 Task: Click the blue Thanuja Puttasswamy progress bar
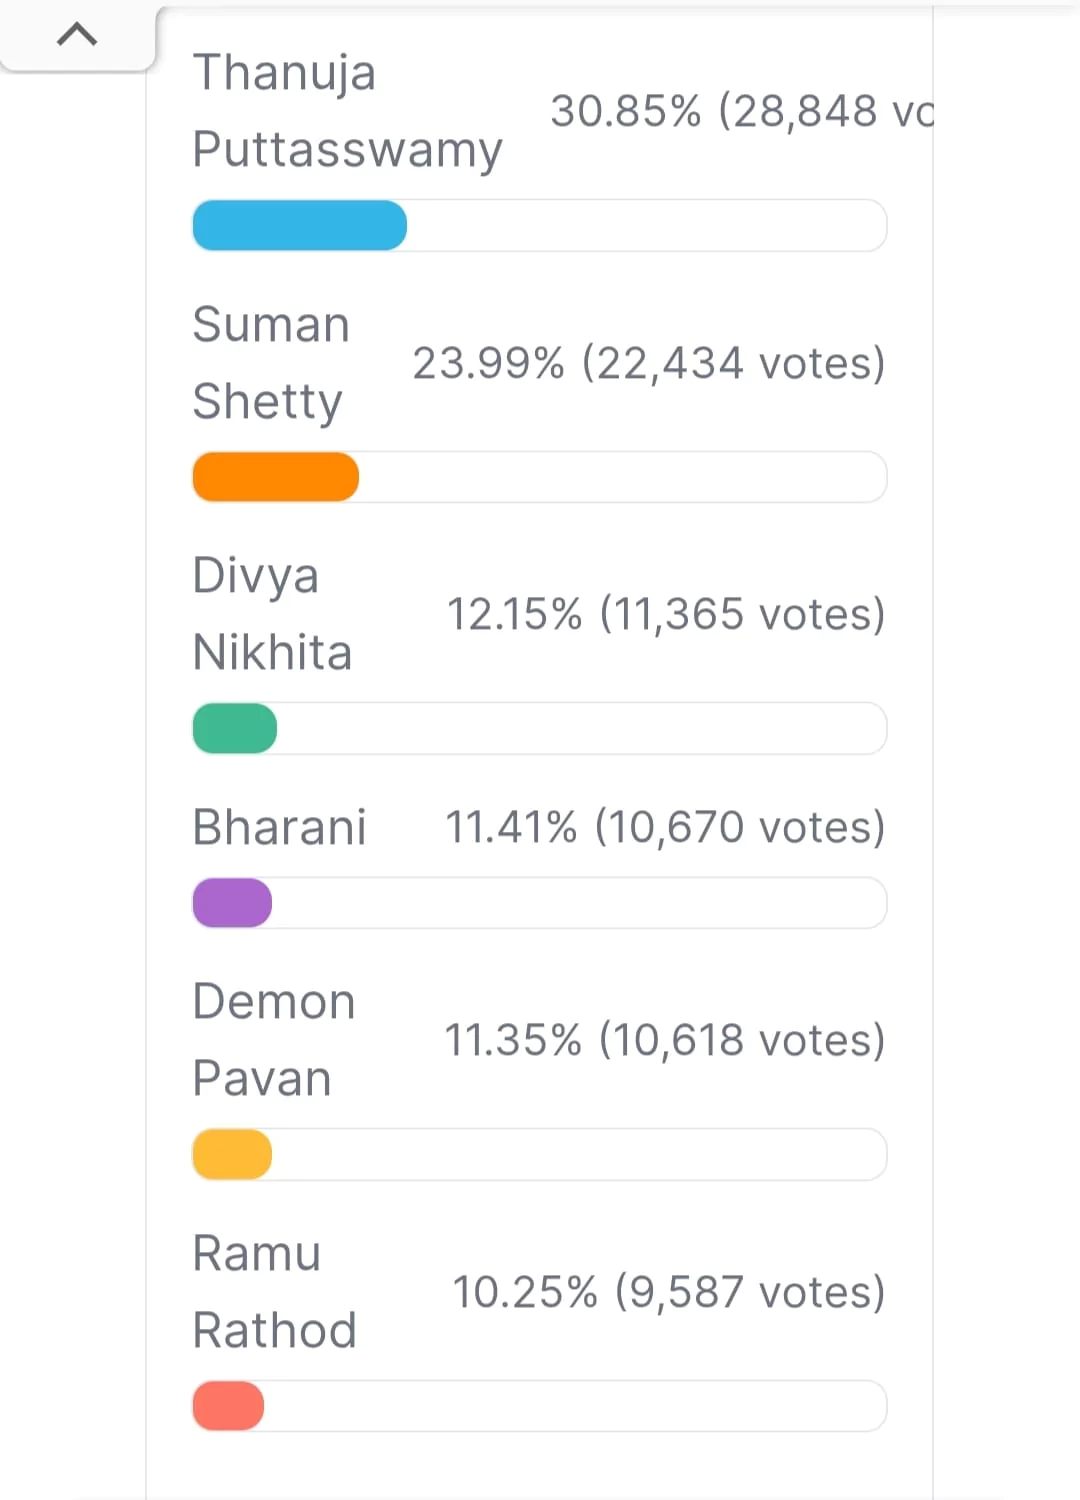300,226
